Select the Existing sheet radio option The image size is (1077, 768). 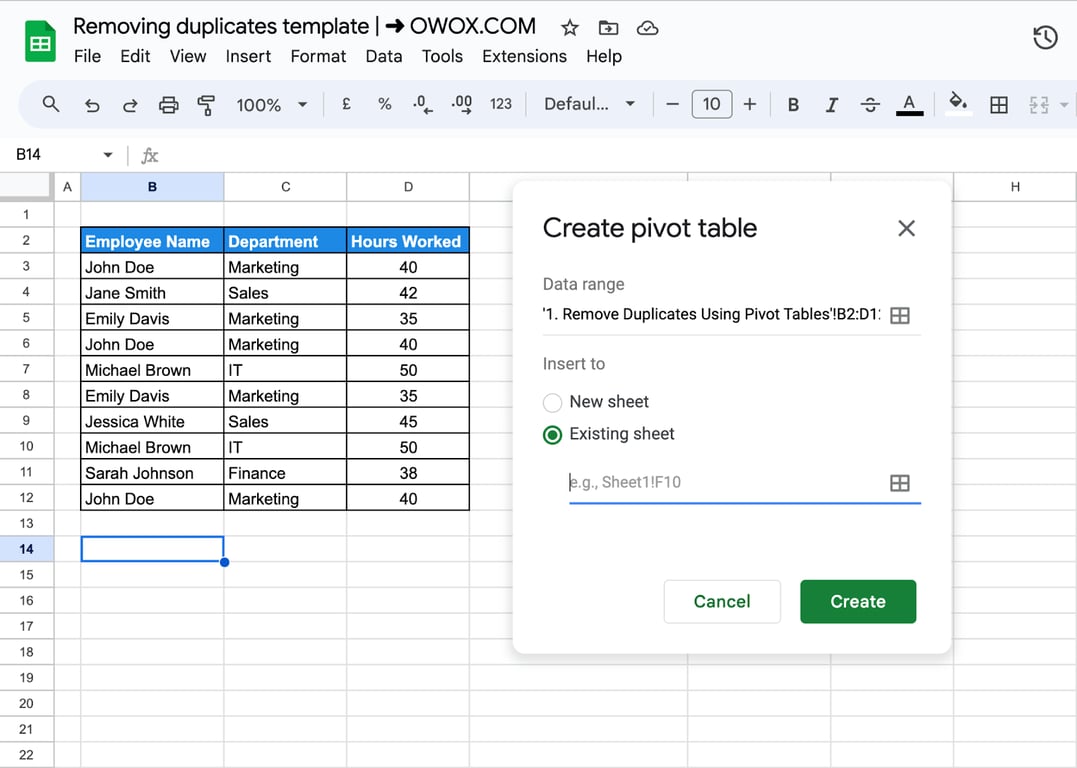552,435
